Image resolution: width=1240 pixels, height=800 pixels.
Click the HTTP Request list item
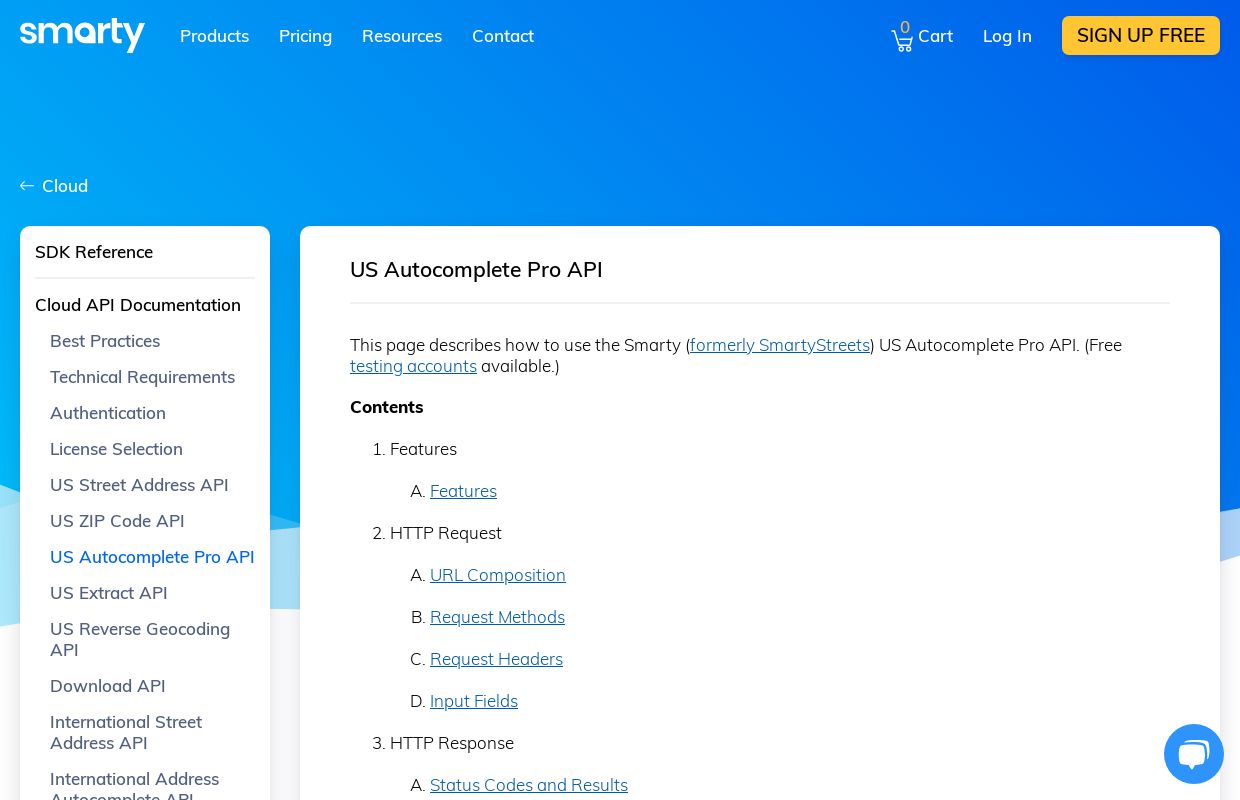(446, 533)
